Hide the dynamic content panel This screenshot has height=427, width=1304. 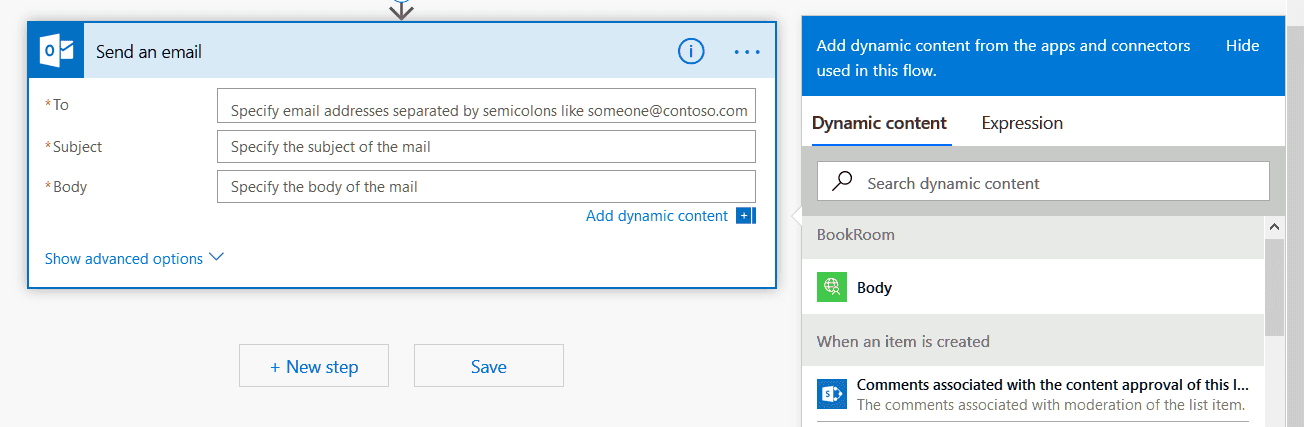tap(1242, 45)
